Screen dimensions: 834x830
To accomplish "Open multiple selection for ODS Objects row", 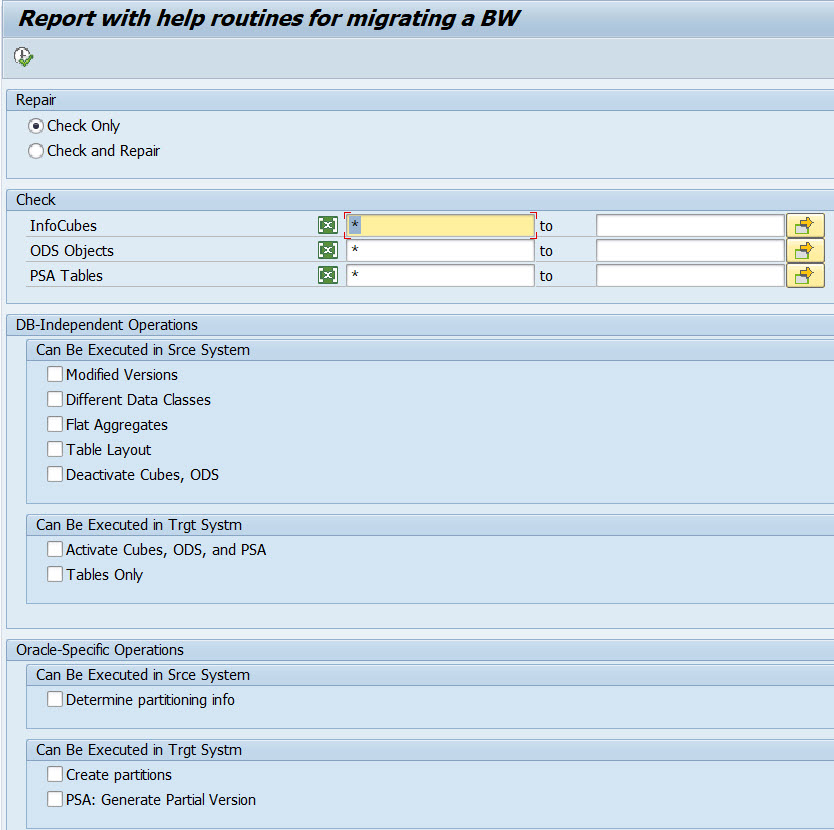I will click(x=327, y=250).
